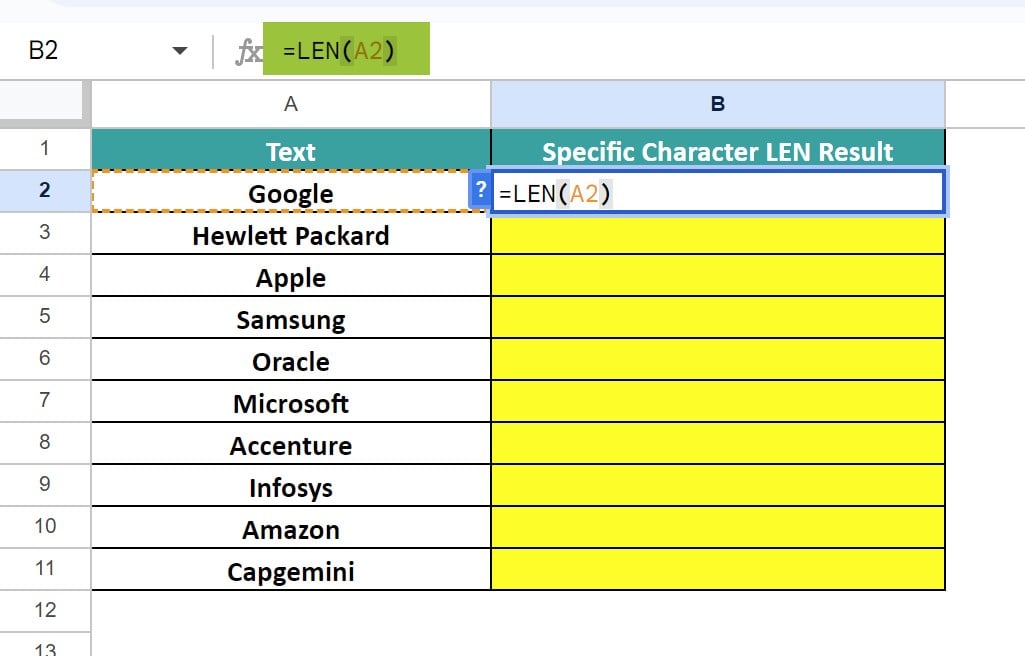Screen dimensions: 1025x656
Task: Click the active B2 editing cell
Action: click(750, 192)
